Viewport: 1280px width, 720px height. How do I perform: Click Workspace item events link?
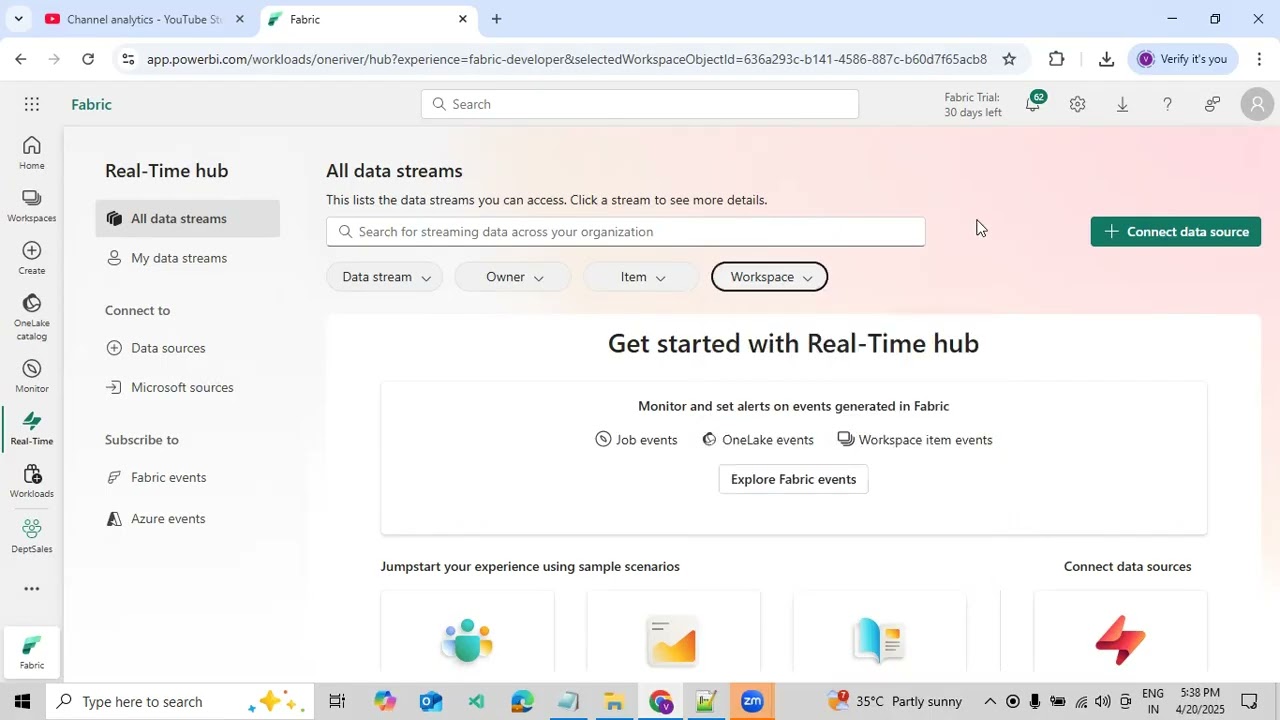(x=915, y=440)
